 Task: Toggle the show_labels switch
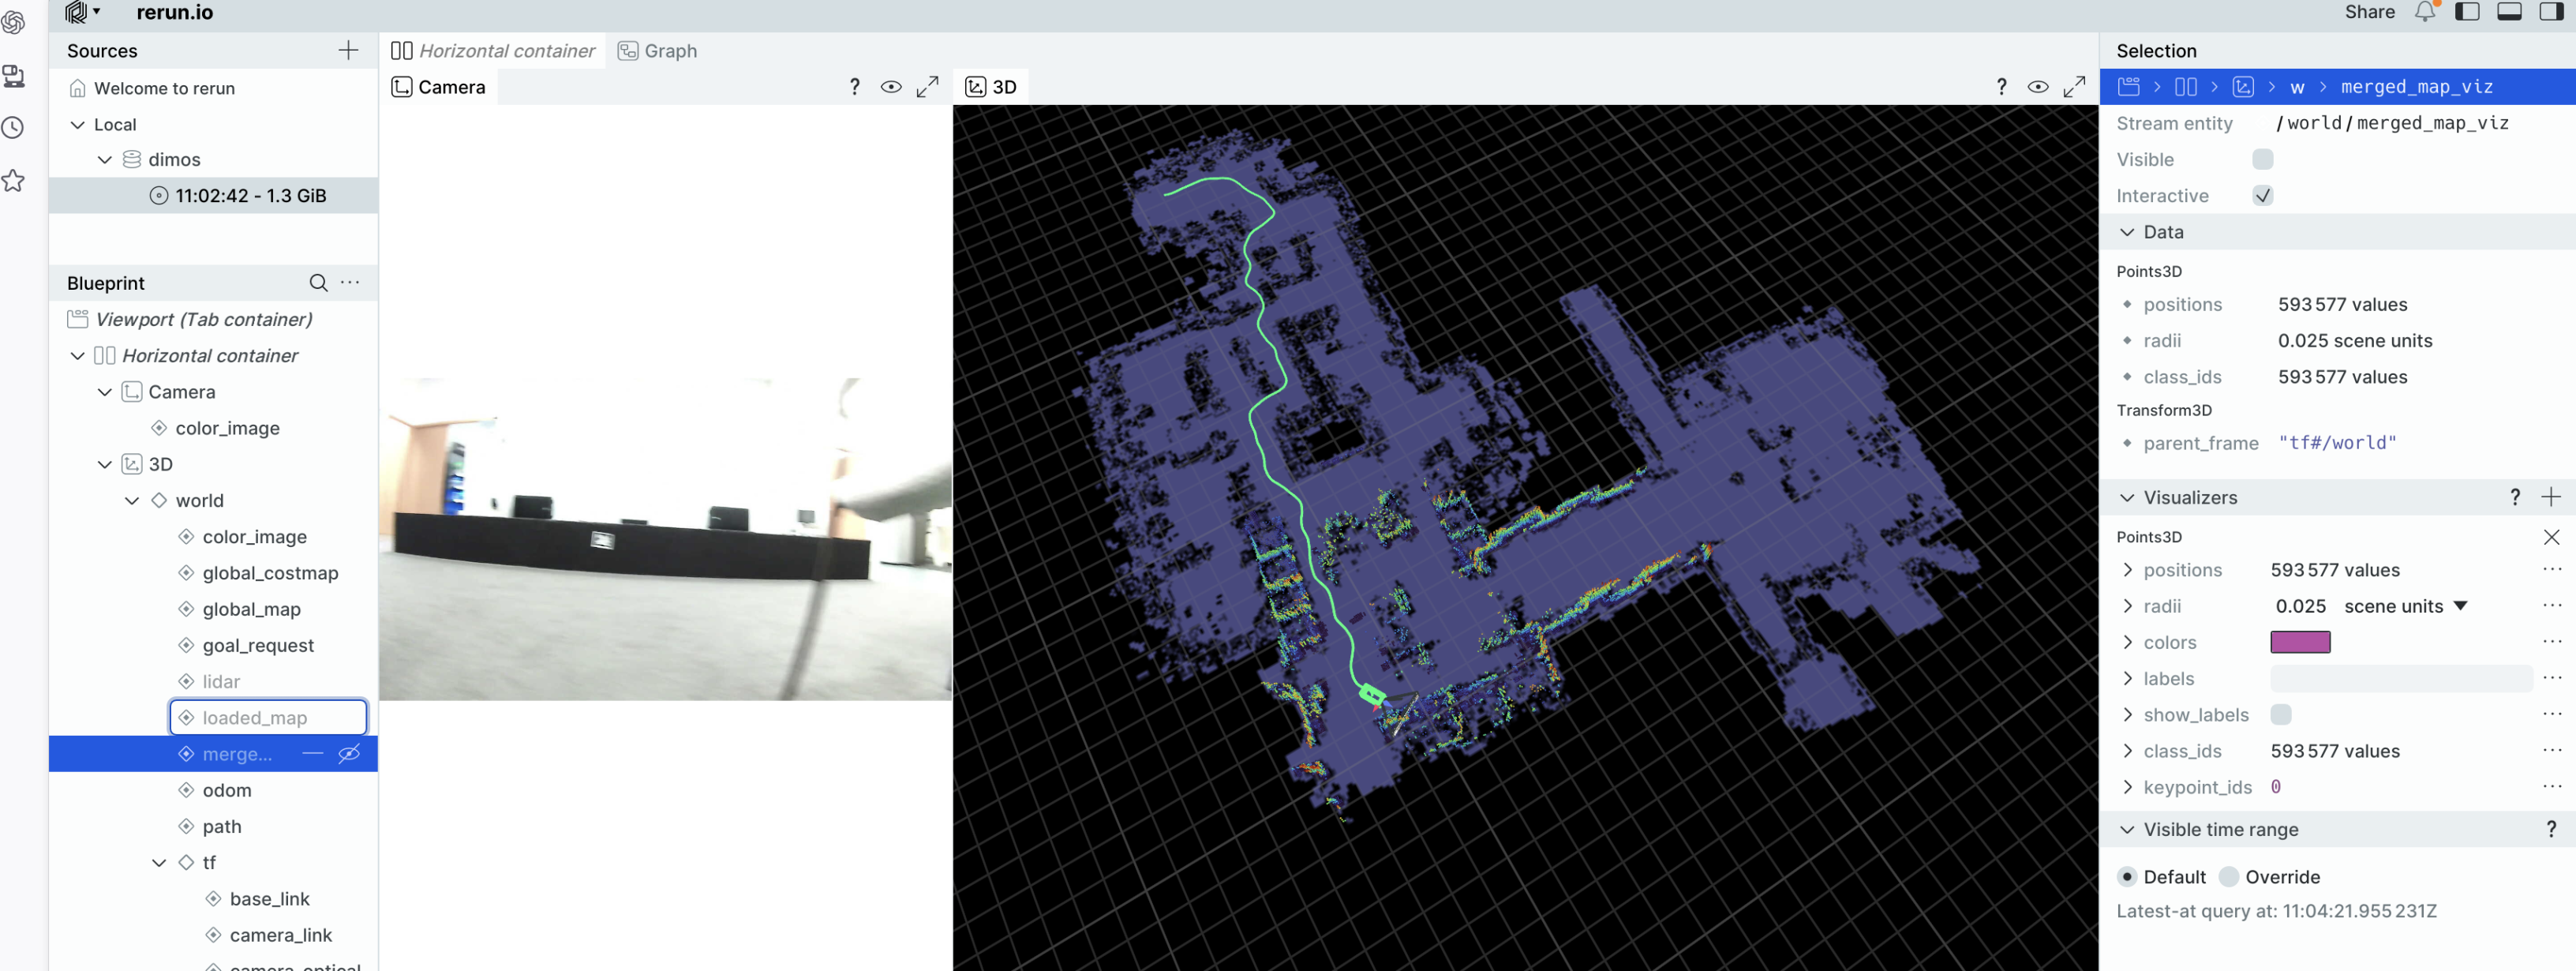2281,714
